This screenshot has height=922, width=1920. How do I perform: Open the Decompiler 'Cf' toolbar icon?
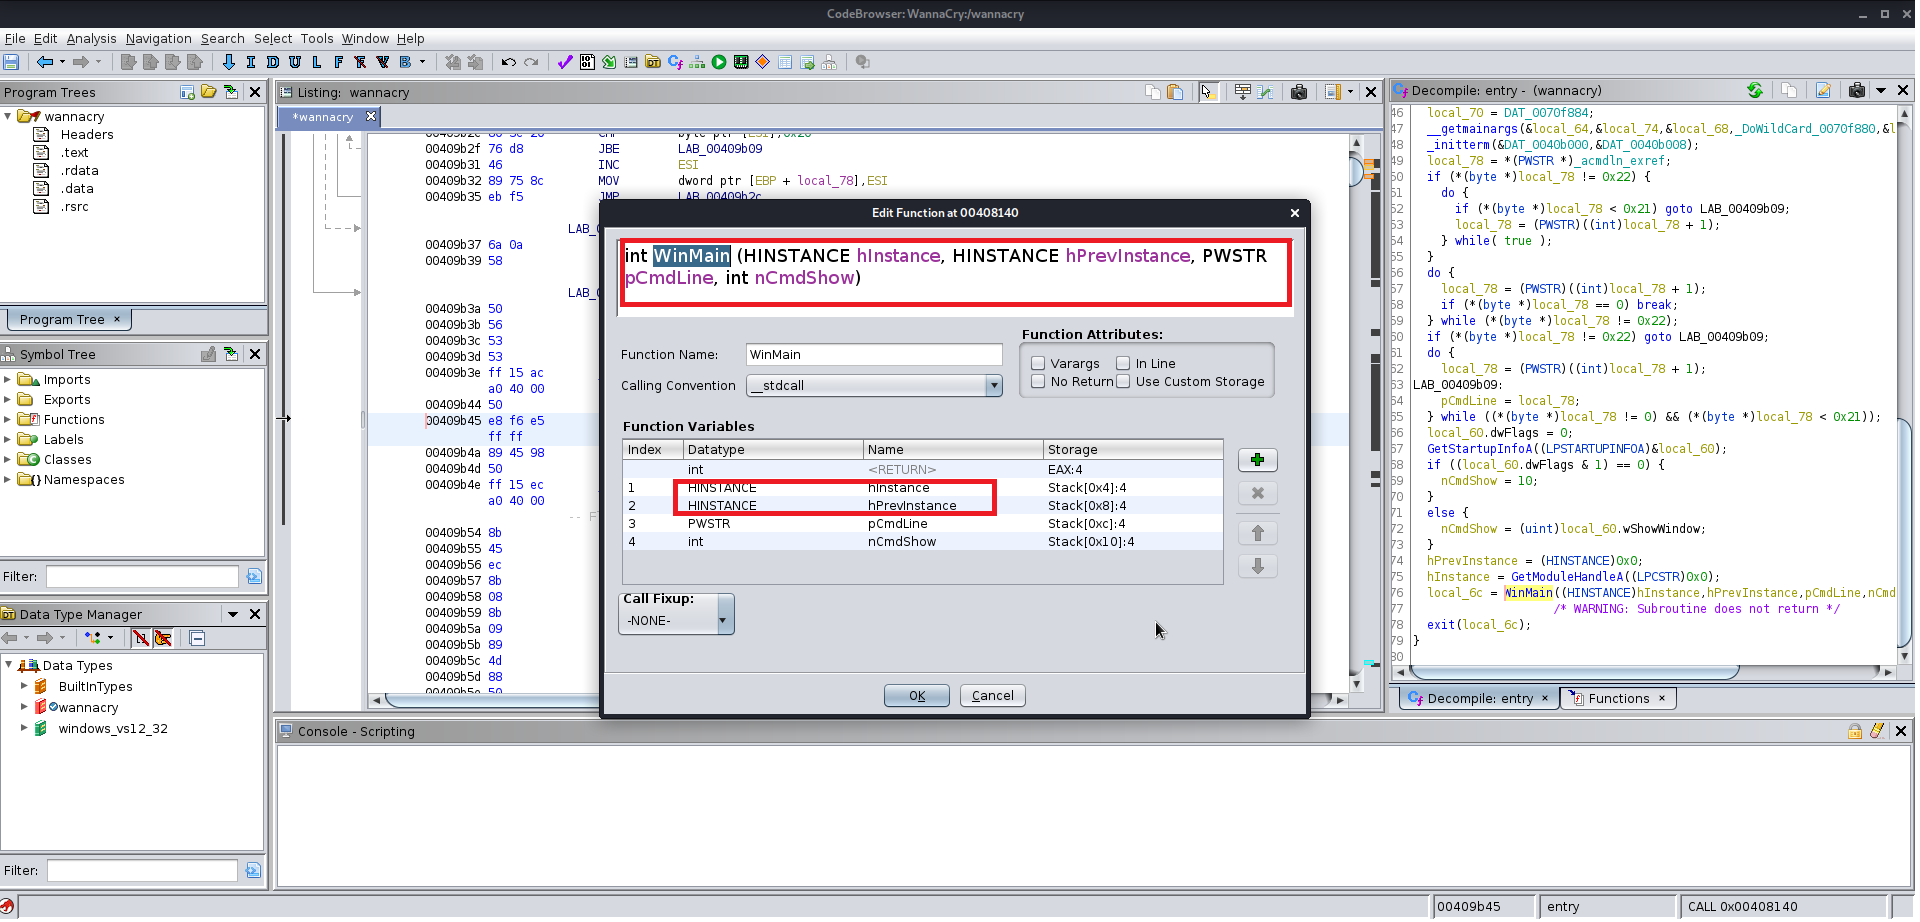coord(675,62)
